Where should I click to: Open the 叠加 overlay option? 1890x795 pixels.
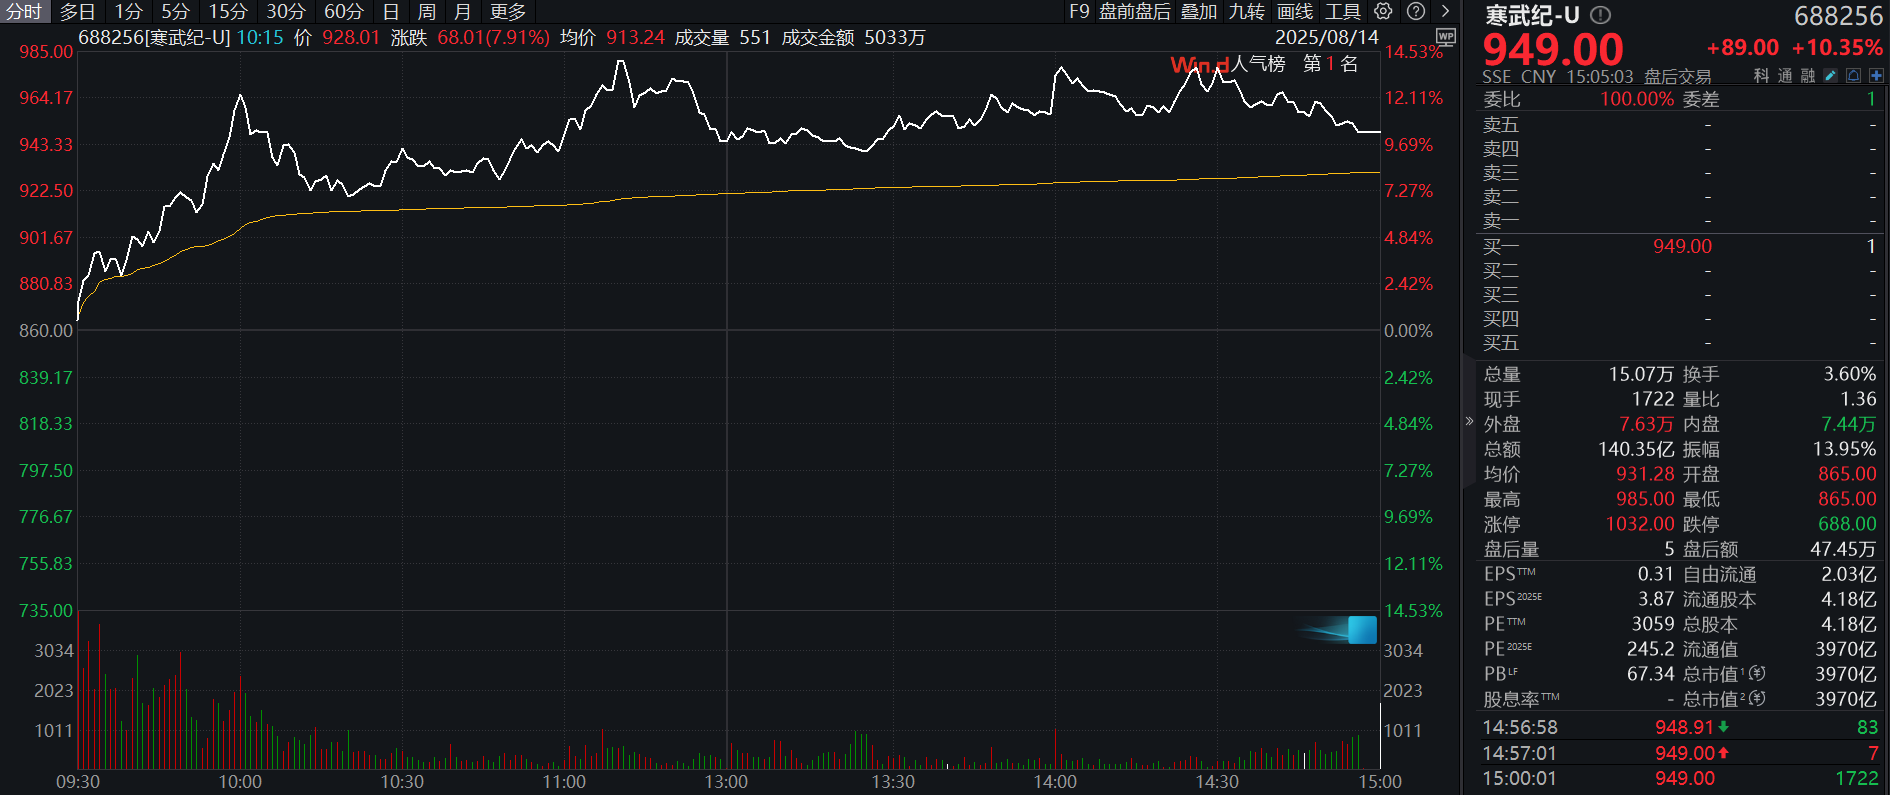tap(1199, 11)
